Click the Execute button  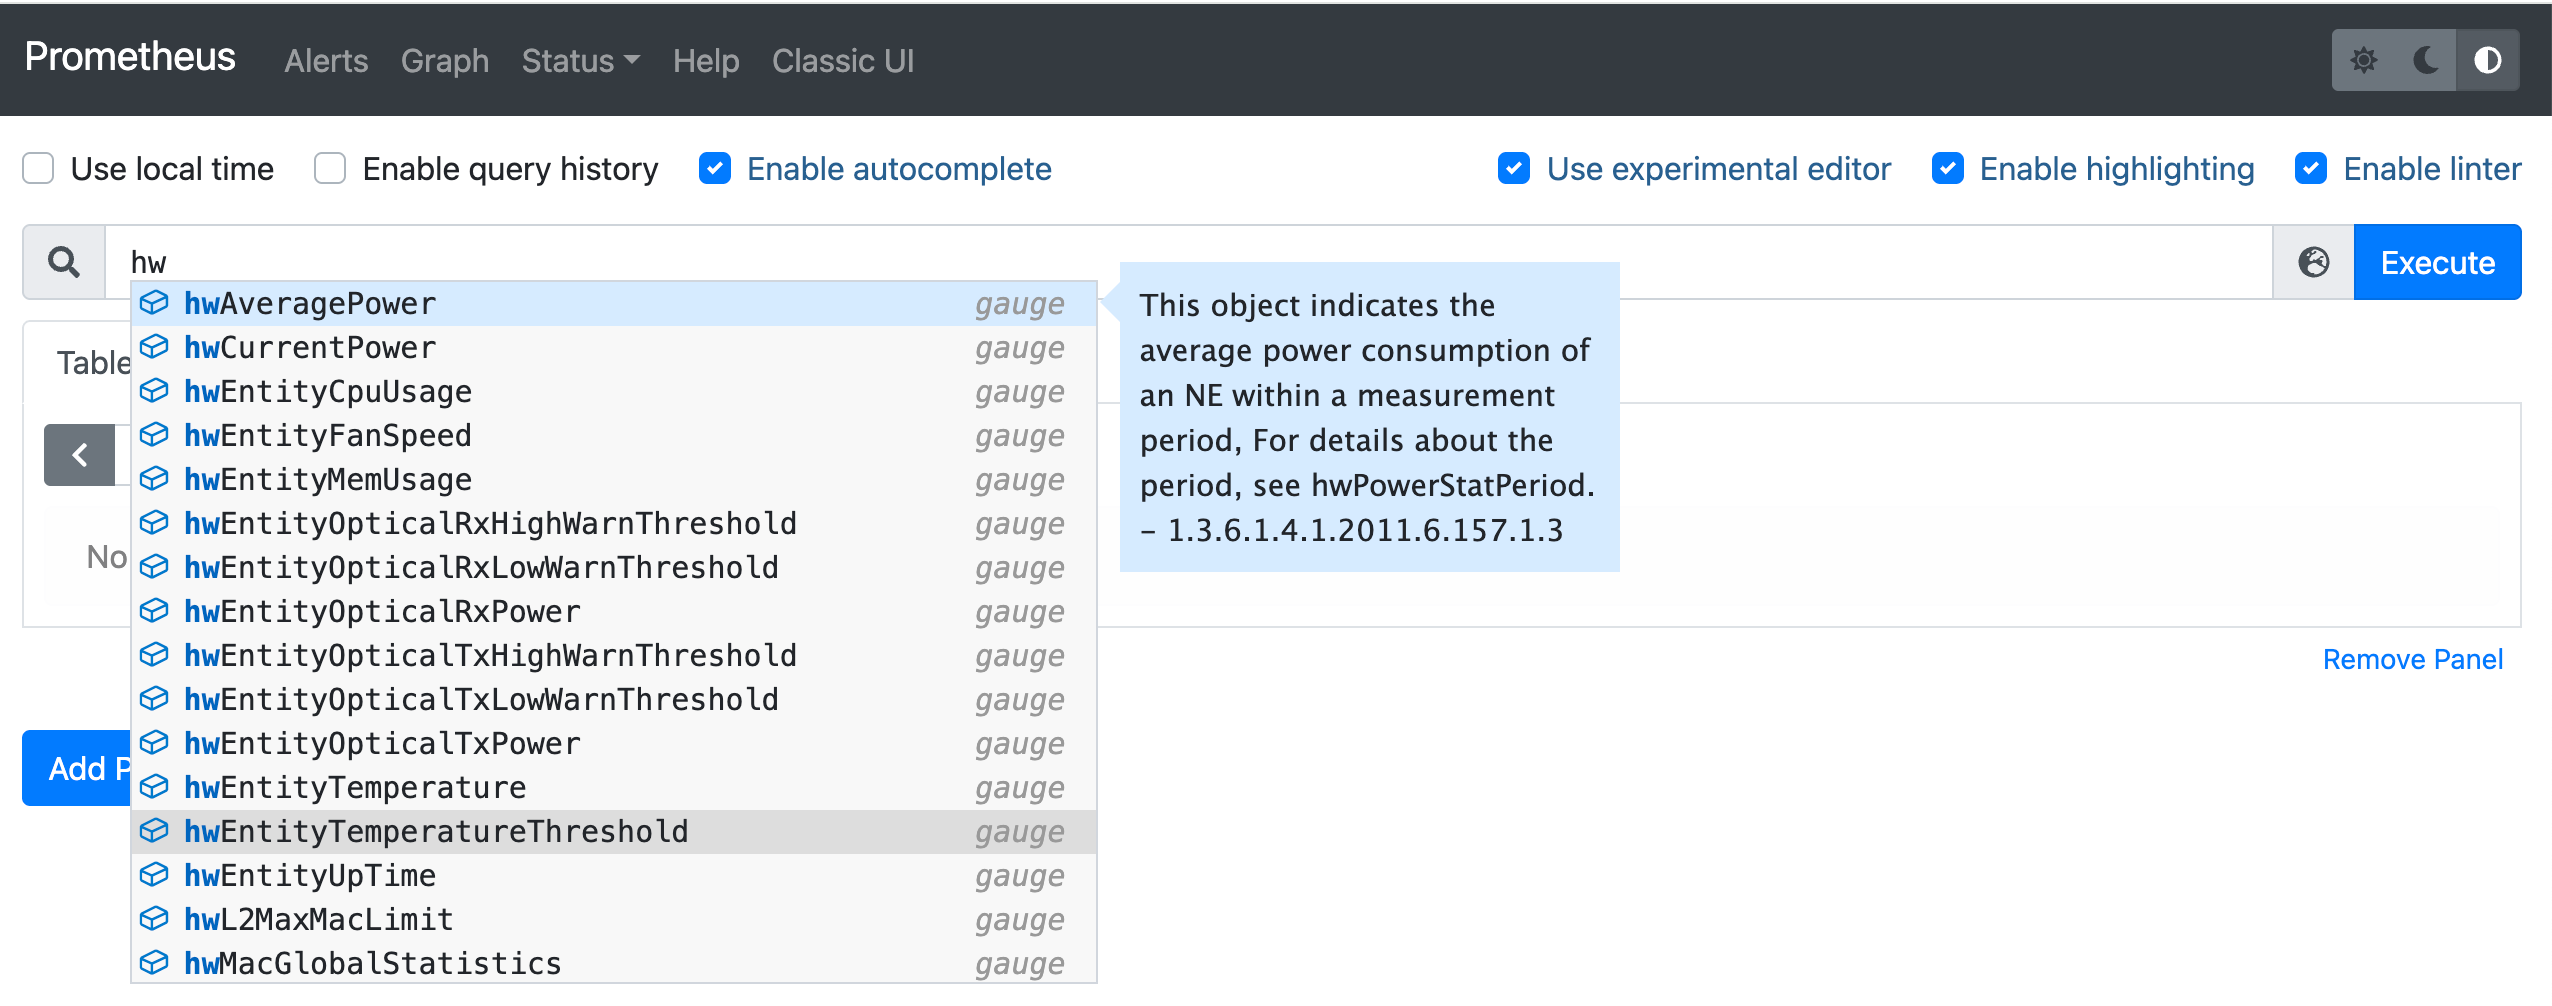[2437, 262]
